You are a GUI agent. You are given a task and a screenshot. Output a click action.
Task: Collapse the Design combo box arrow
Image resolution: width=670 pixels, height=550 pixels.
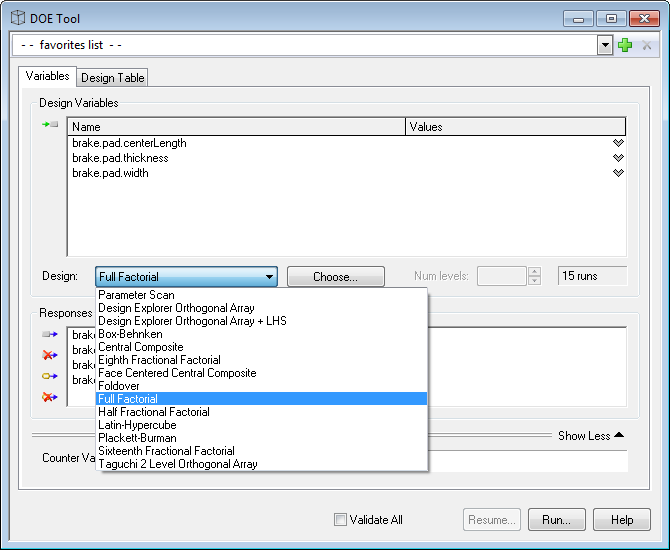click(x=269, y=277)
